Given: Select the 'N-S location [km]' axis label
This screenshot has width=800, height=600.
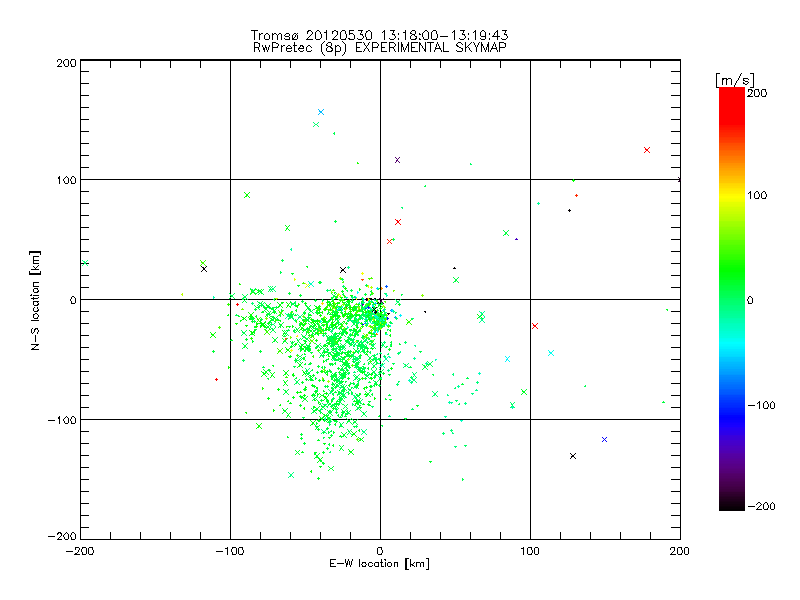Looking at the screenshot, I should [35, 301].
